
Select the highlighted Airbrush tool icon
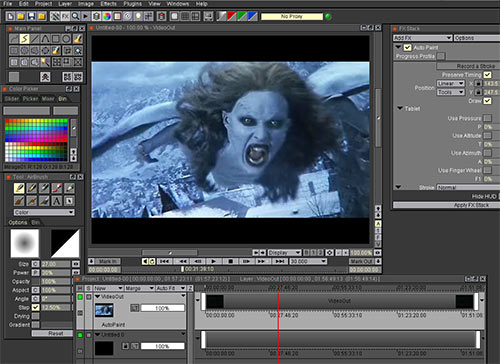[19, 188]
